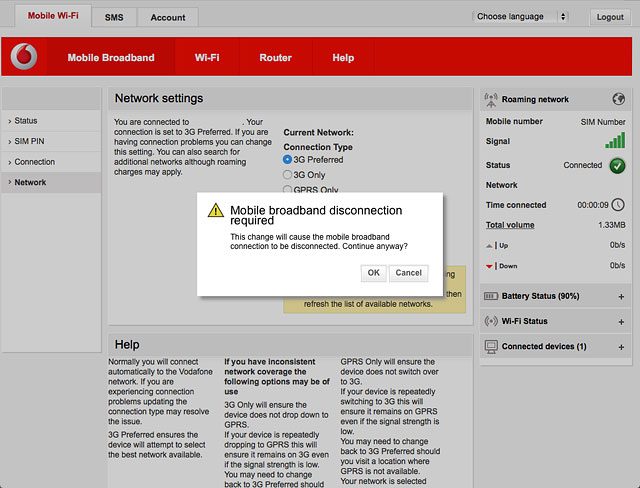The height and width of the screenshot is (488, 640).
Task: Click the Total volume link
Action: pyautogui.click(x=510, y=225)
